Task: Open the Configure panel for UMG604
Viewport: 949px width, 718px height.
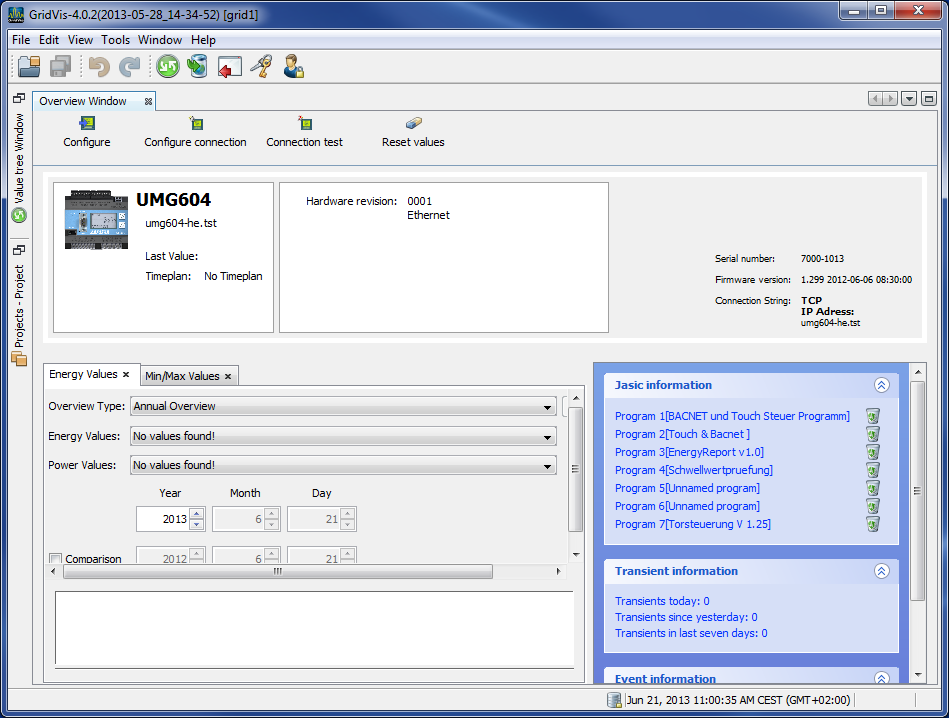Action: click(x=86, y=131)
